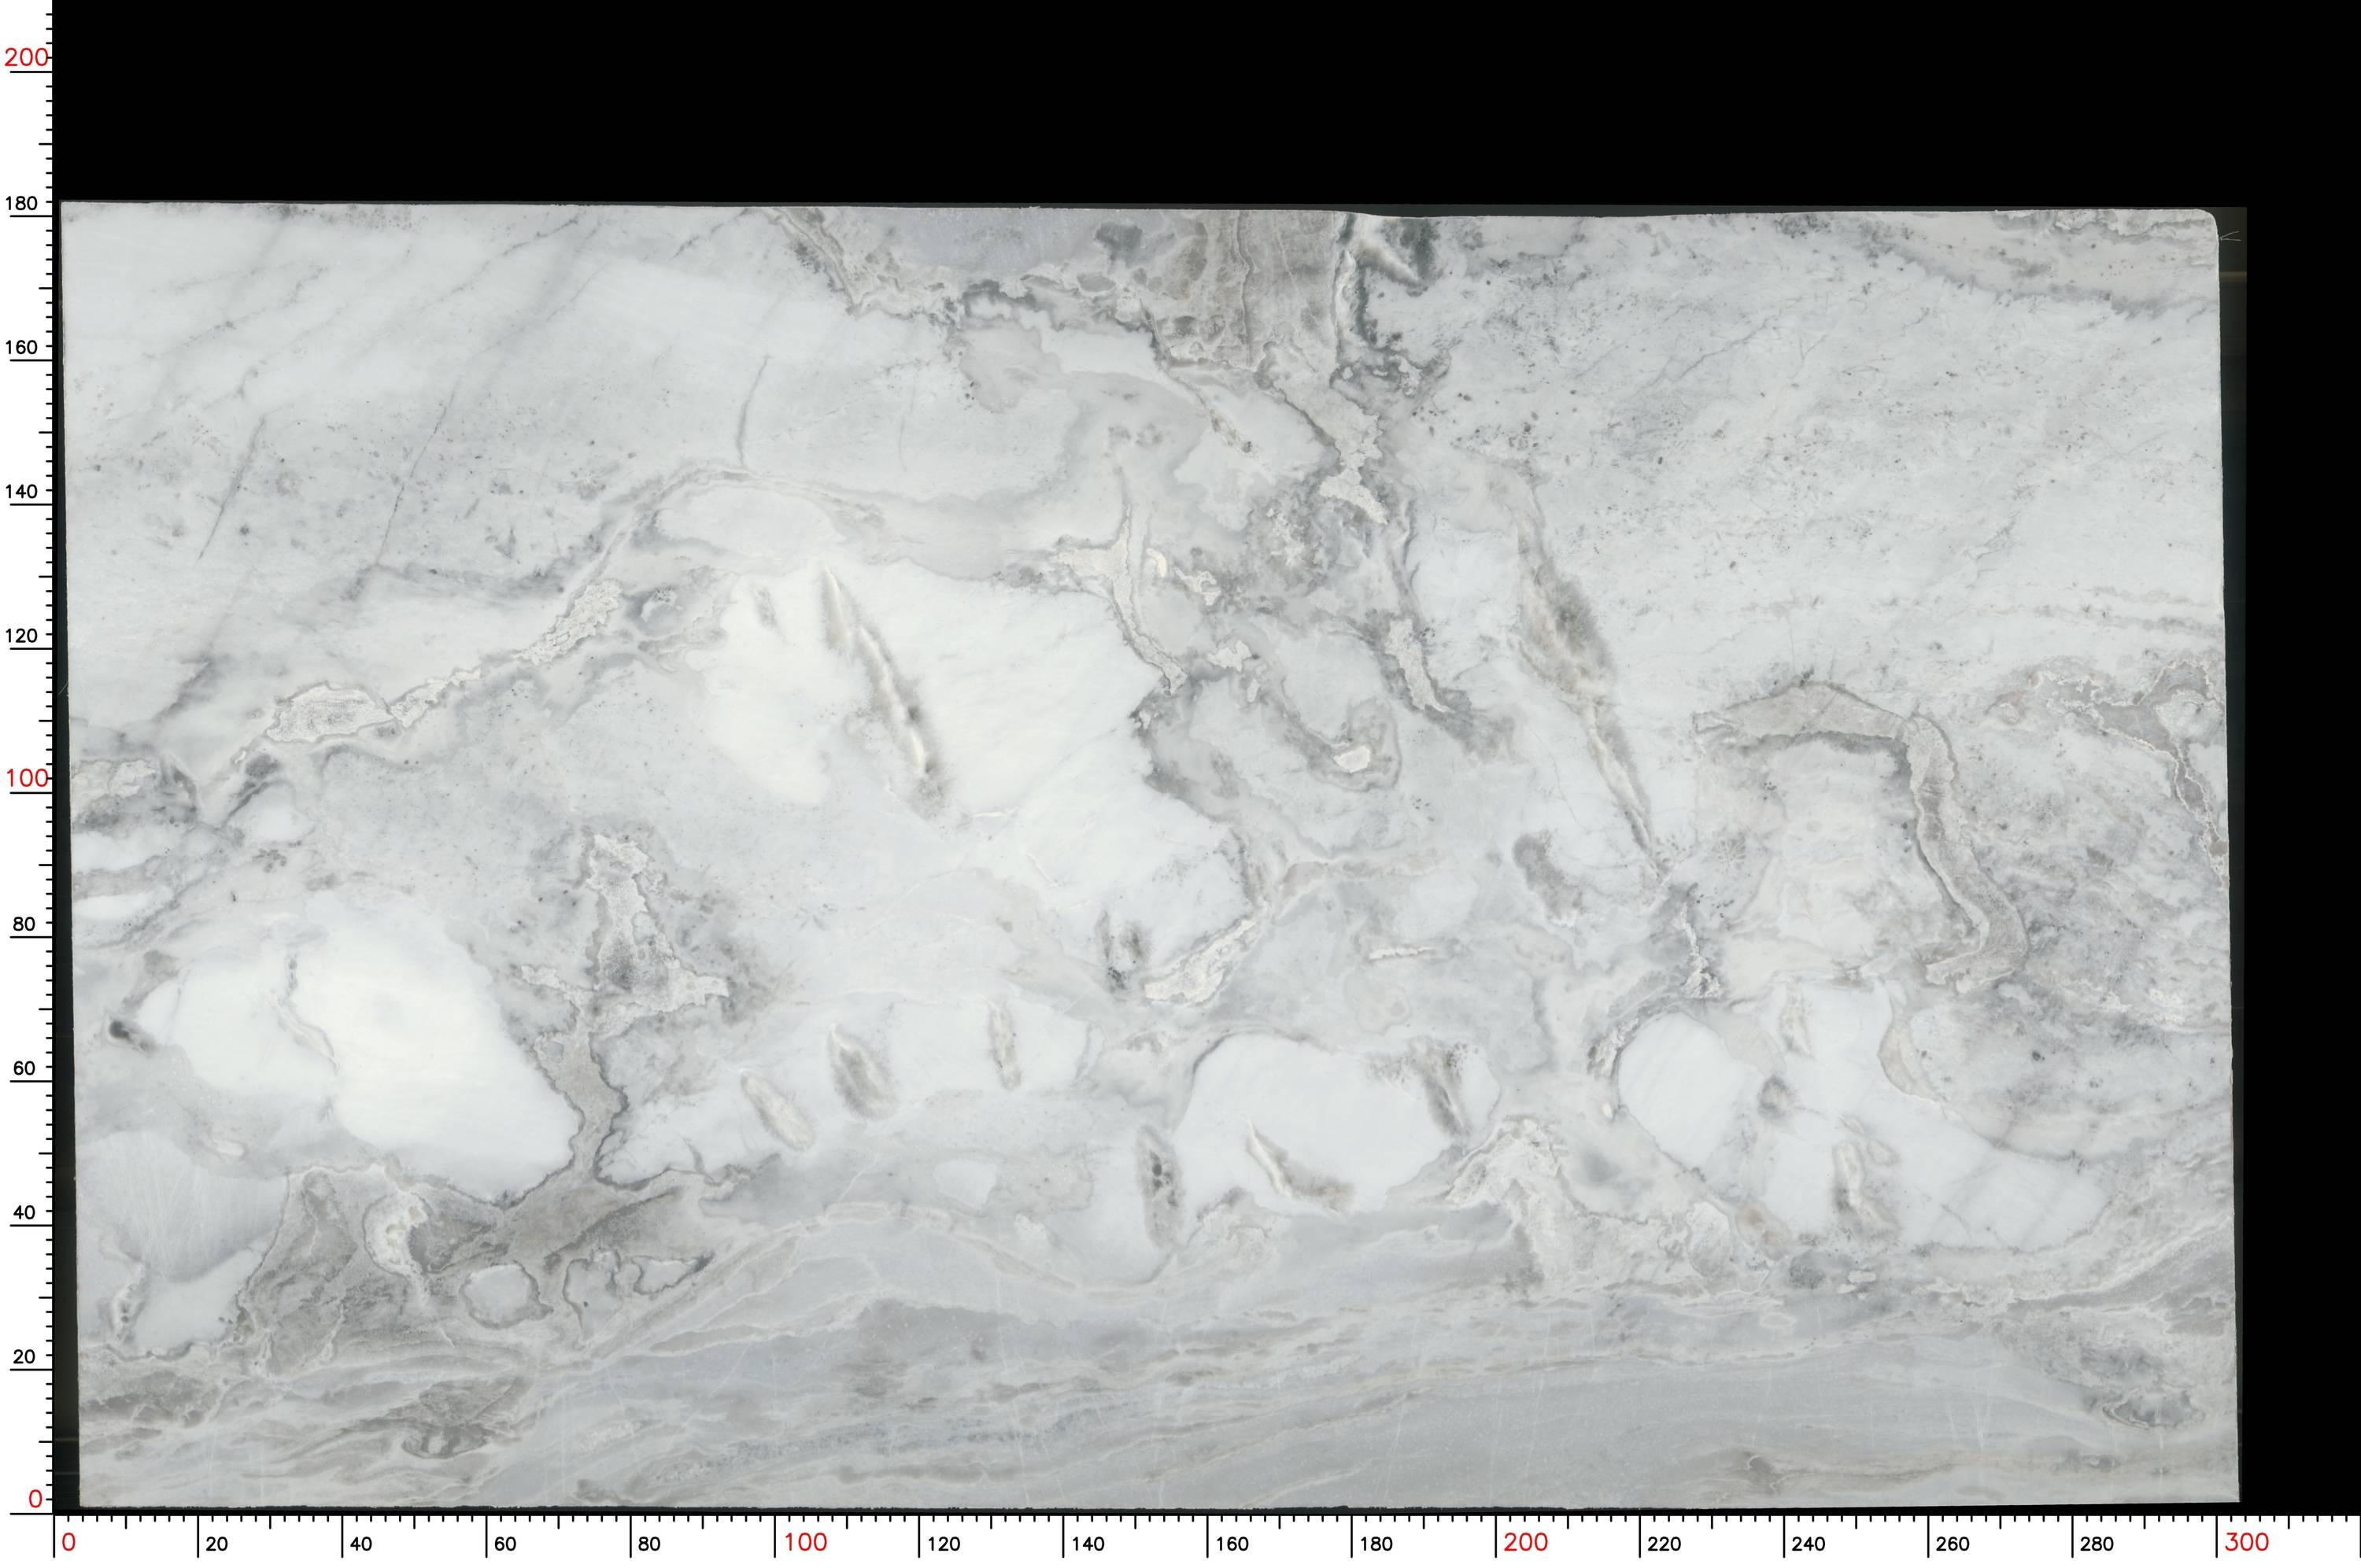Select the "260" mark on horizontal ruler
This screenshot has height=1568, width=2361.
pos(1953,1544)
